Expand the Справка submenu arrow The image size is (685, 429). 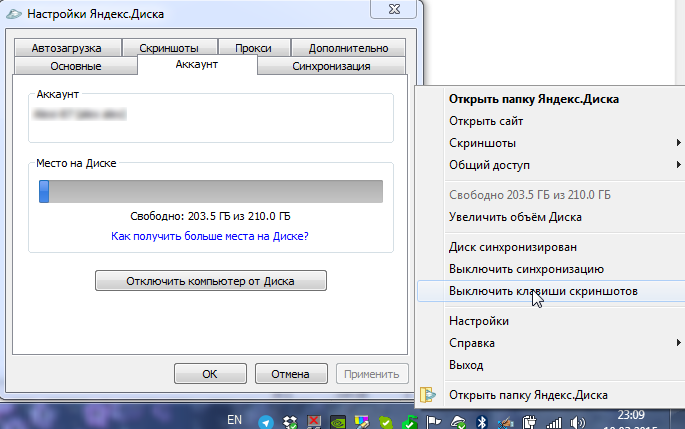click(678, 343)
